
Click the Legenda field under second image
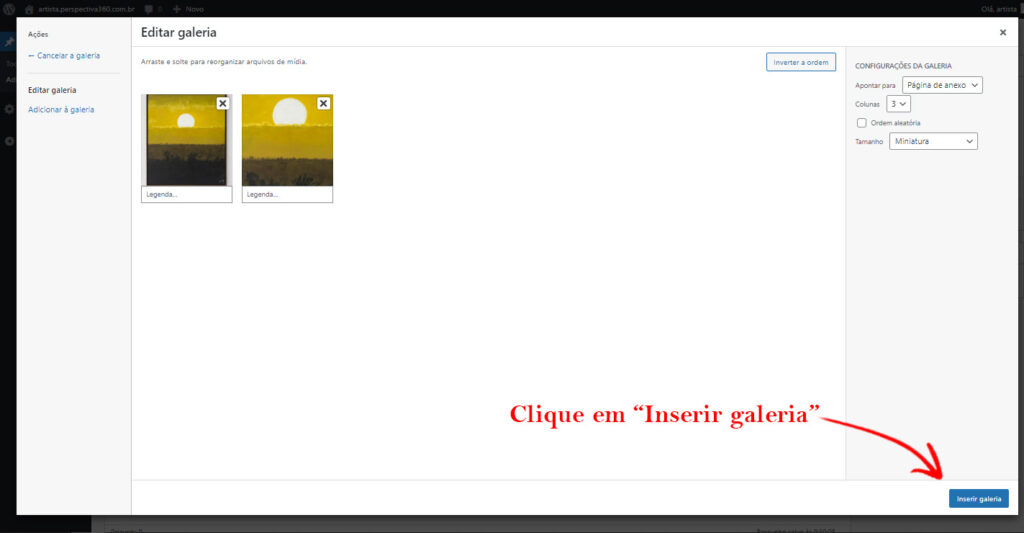[287, 195]
